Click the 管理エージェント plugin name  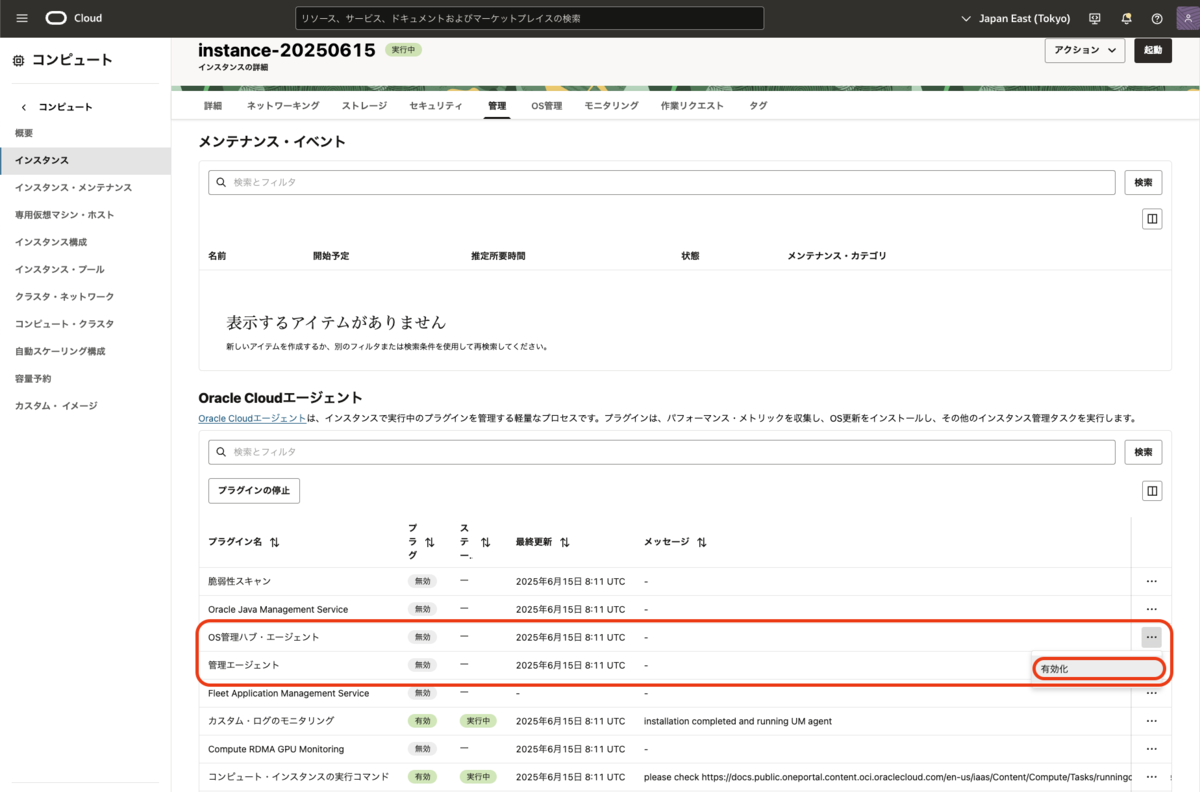(x=244, y=665)
